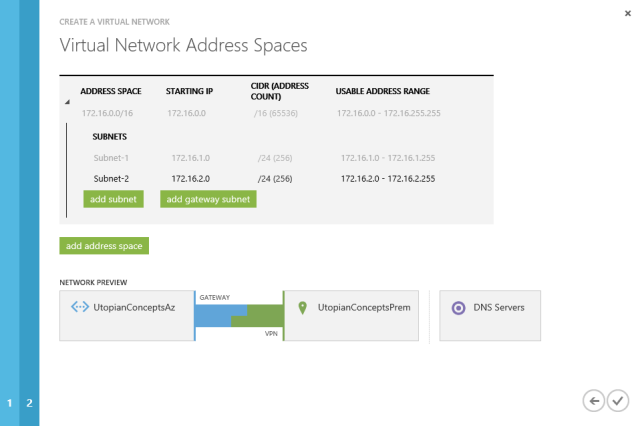Close the wizard with the X
Viewport: 640px width, 426px height.
point(628,13)
